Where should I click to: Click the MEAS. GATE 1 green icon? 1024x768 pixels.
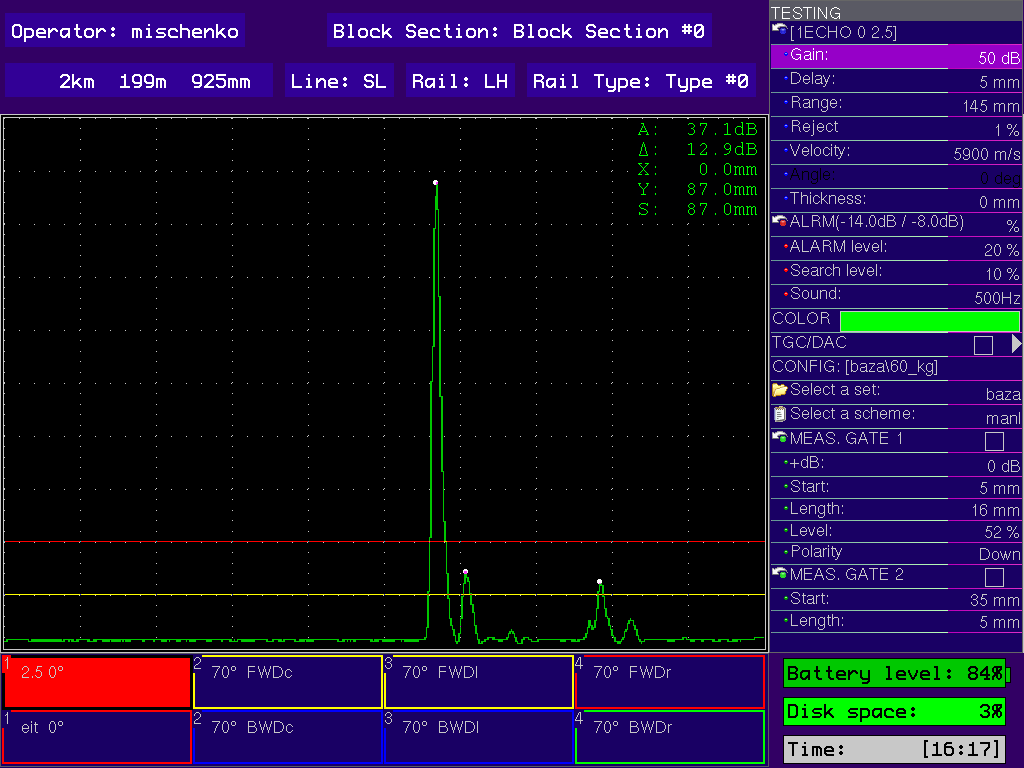coord(780,438)
